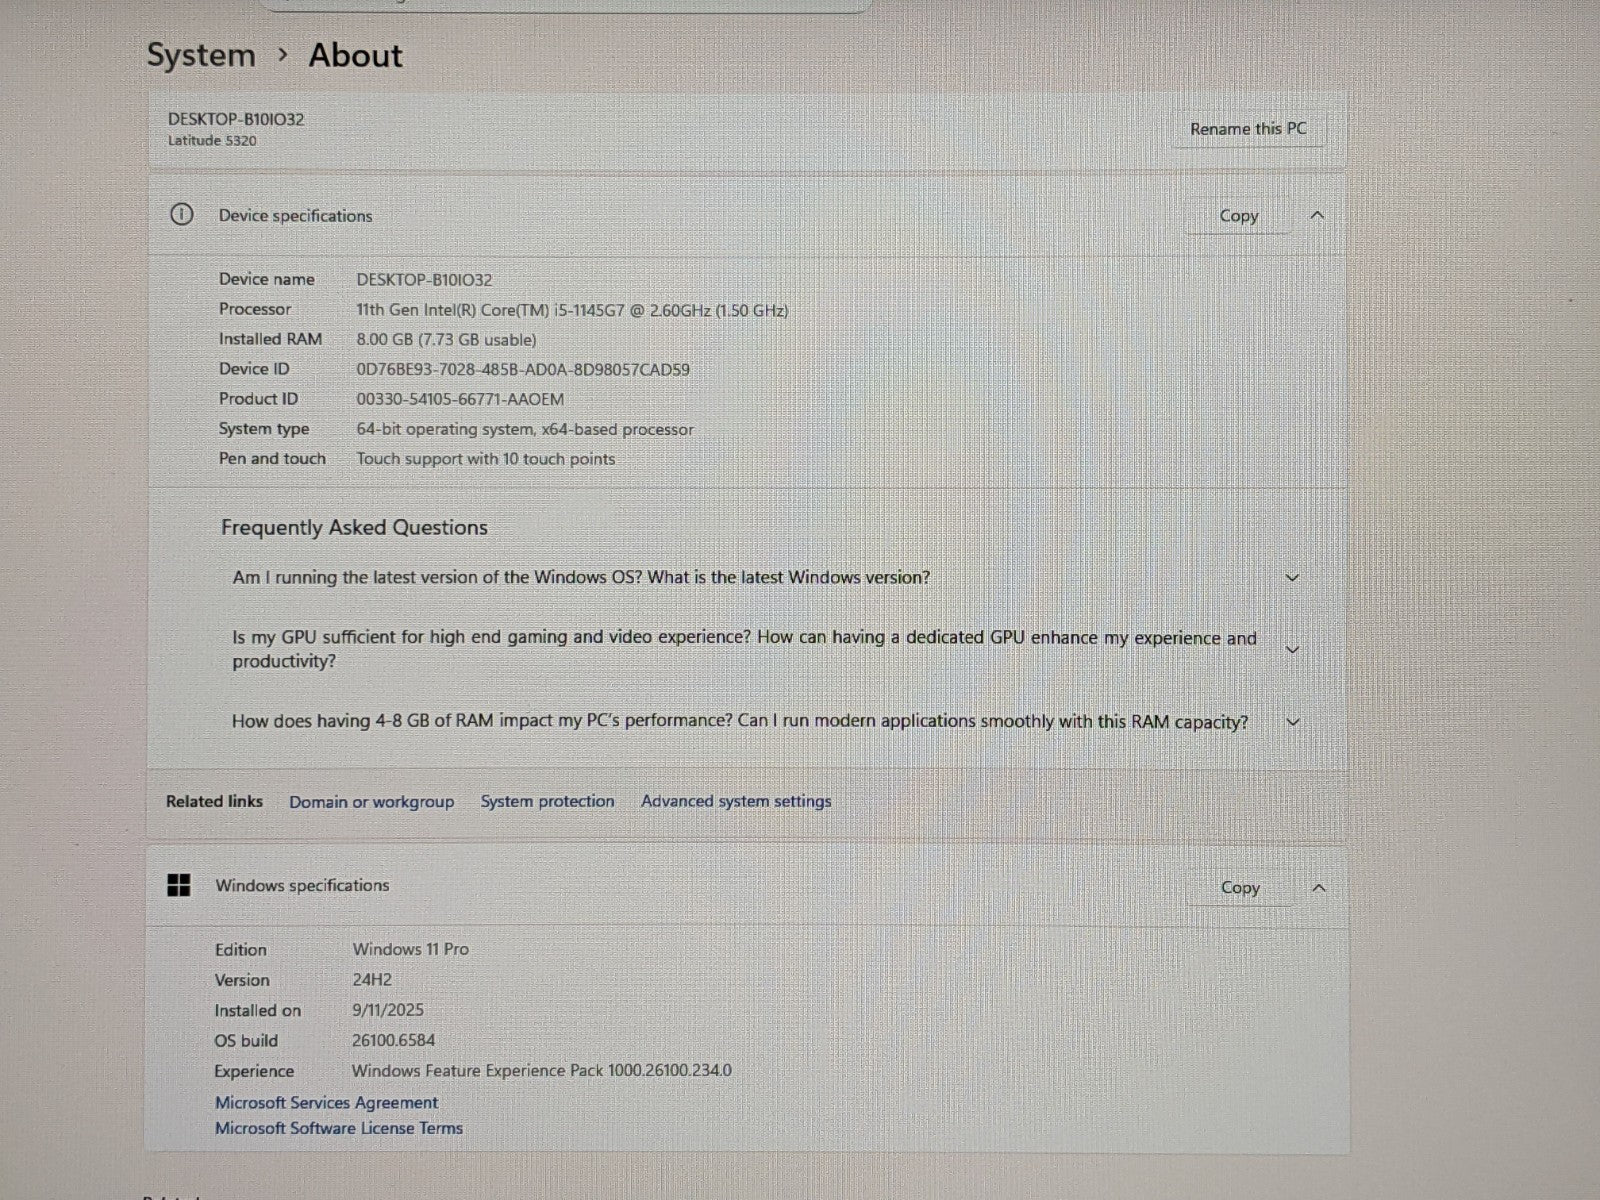
Task: Click the Device ID value text
Action: (522, 369)
